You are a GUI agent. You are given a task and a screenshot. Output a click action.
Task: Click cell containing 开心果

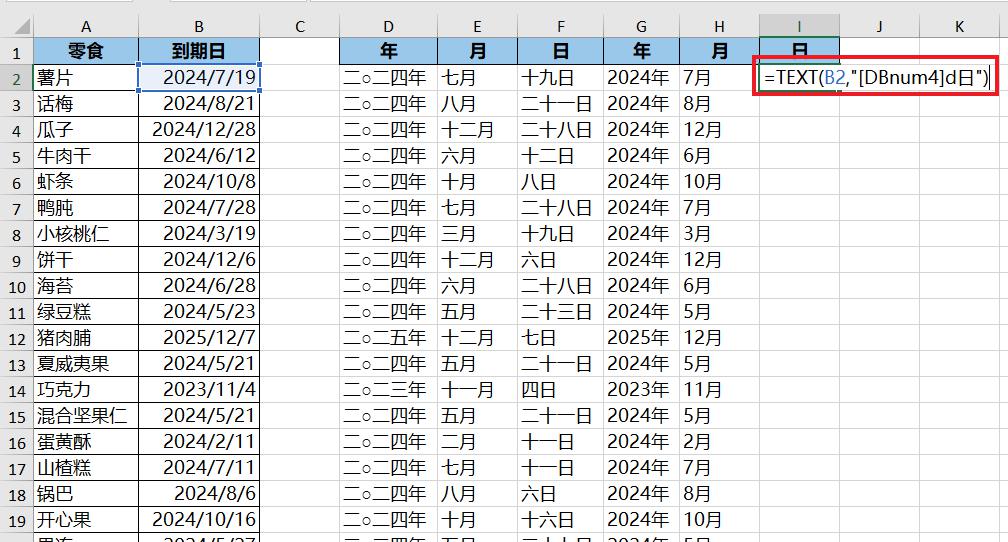(x=86, y=520)
